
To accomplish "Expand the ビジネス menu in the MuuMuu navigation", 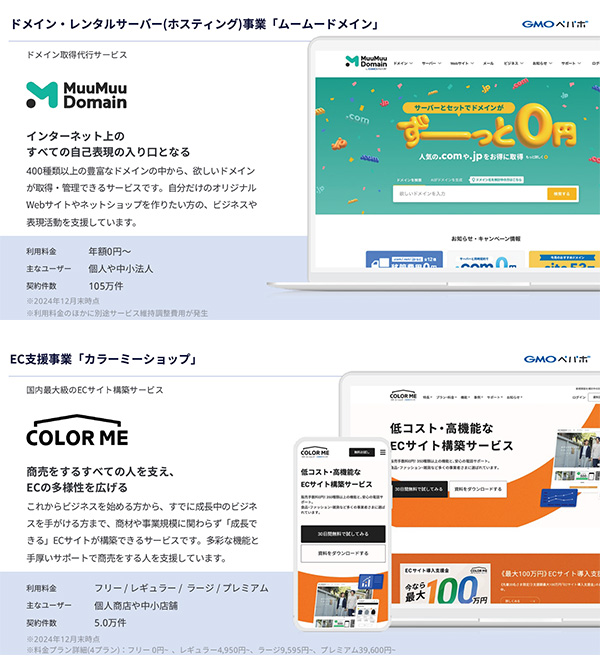I will 513,63.
